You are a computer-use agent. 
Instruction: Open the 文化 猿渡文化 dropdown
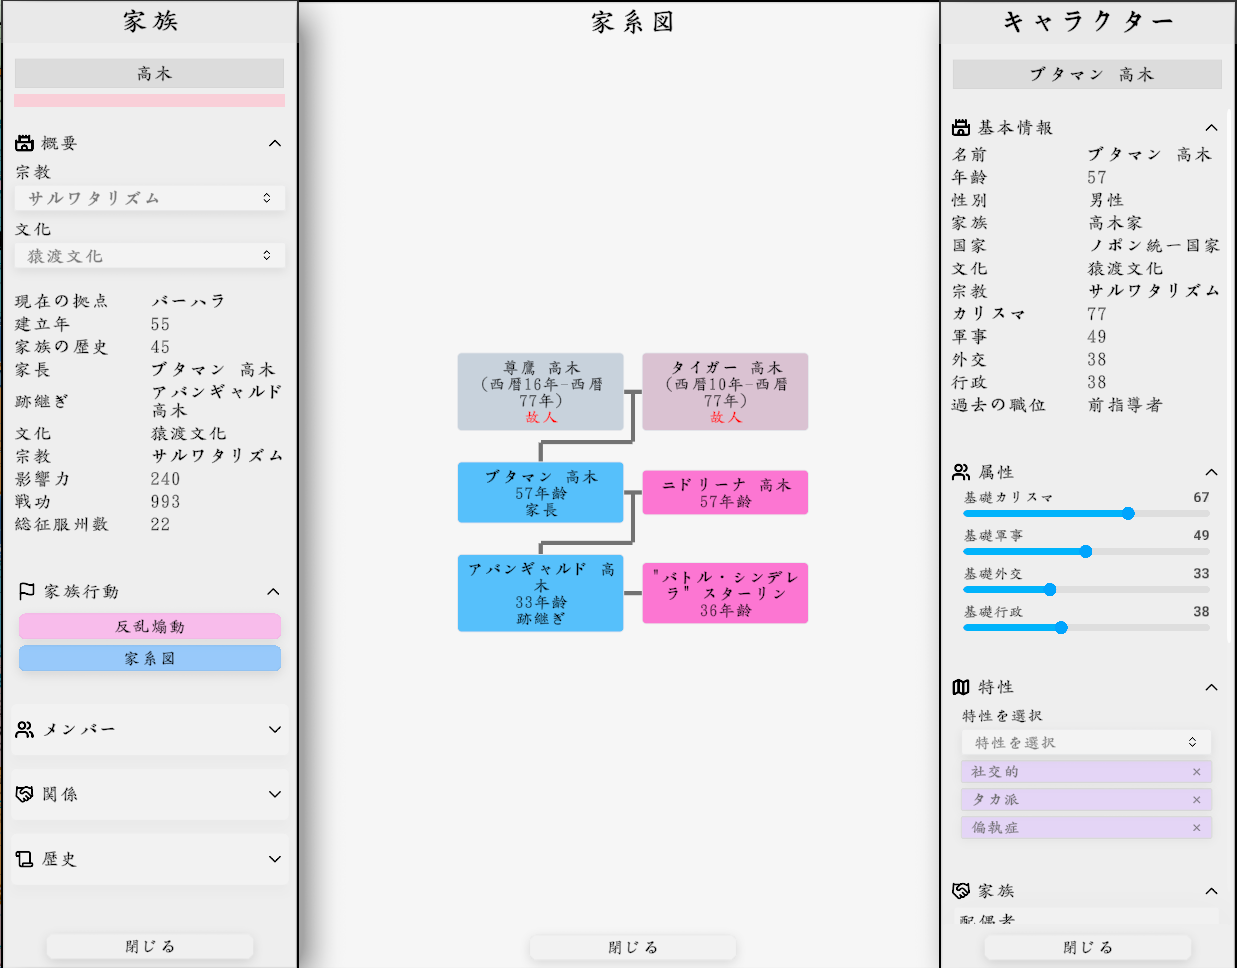click(150, 256)
